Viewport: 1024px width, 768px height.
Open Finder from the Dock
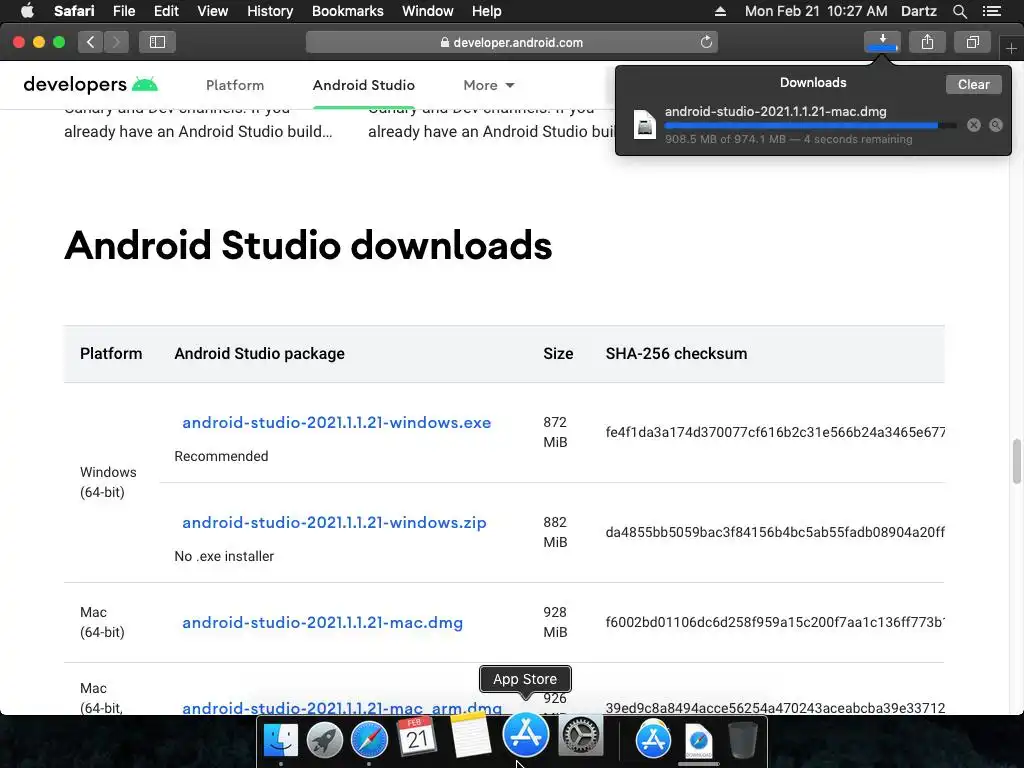(280, 740)
